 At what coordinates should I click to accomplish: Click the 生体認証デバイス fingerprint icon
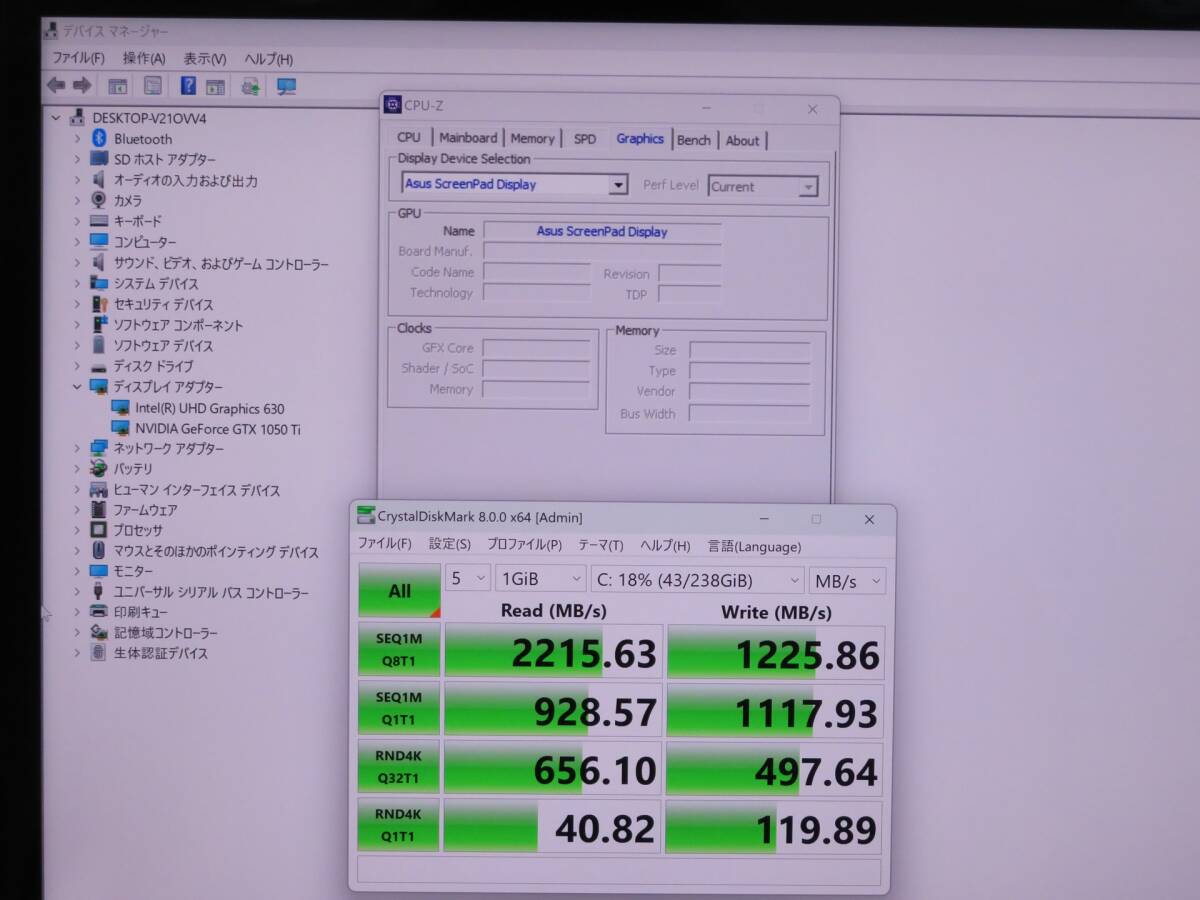pyautogui.click(x=99, y=653)
